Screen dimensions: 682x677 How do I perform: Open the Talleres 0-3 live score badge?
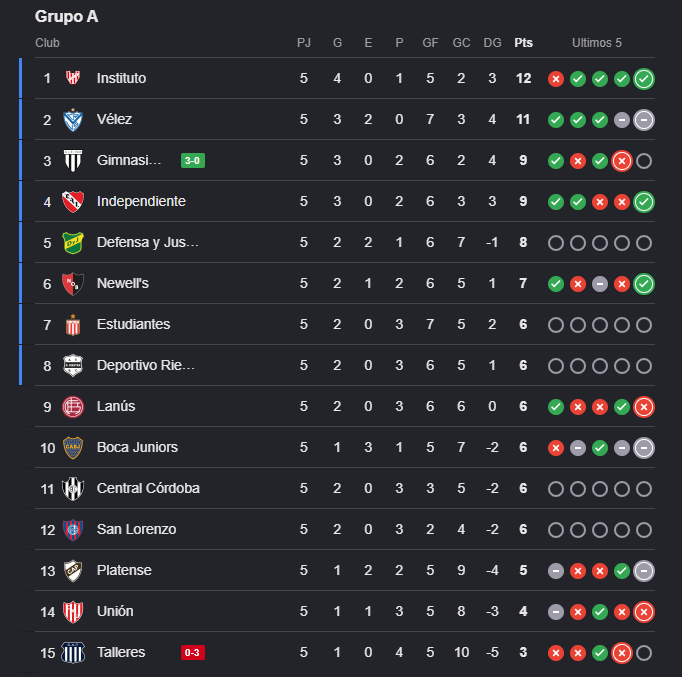pyautogui.click(x=193, y=652)
